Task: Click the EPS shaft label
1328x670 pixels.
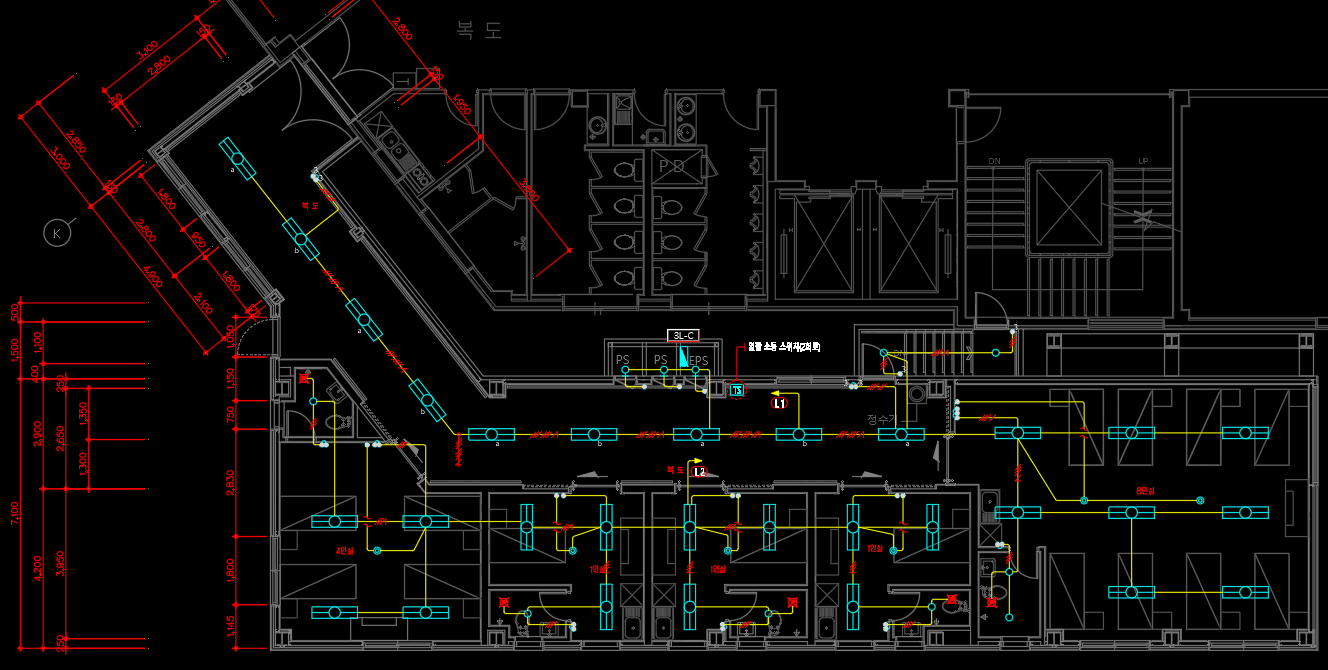Action: (x=699, y=360)
